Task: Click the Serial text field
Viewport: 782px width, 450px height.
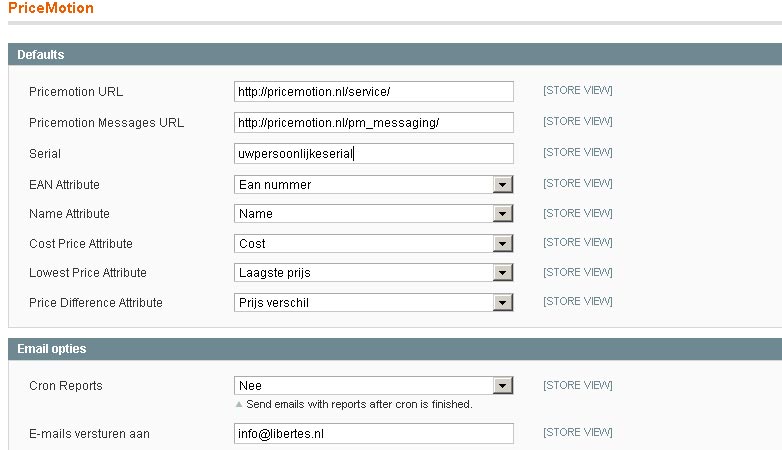Action: [x=374, y=154]
